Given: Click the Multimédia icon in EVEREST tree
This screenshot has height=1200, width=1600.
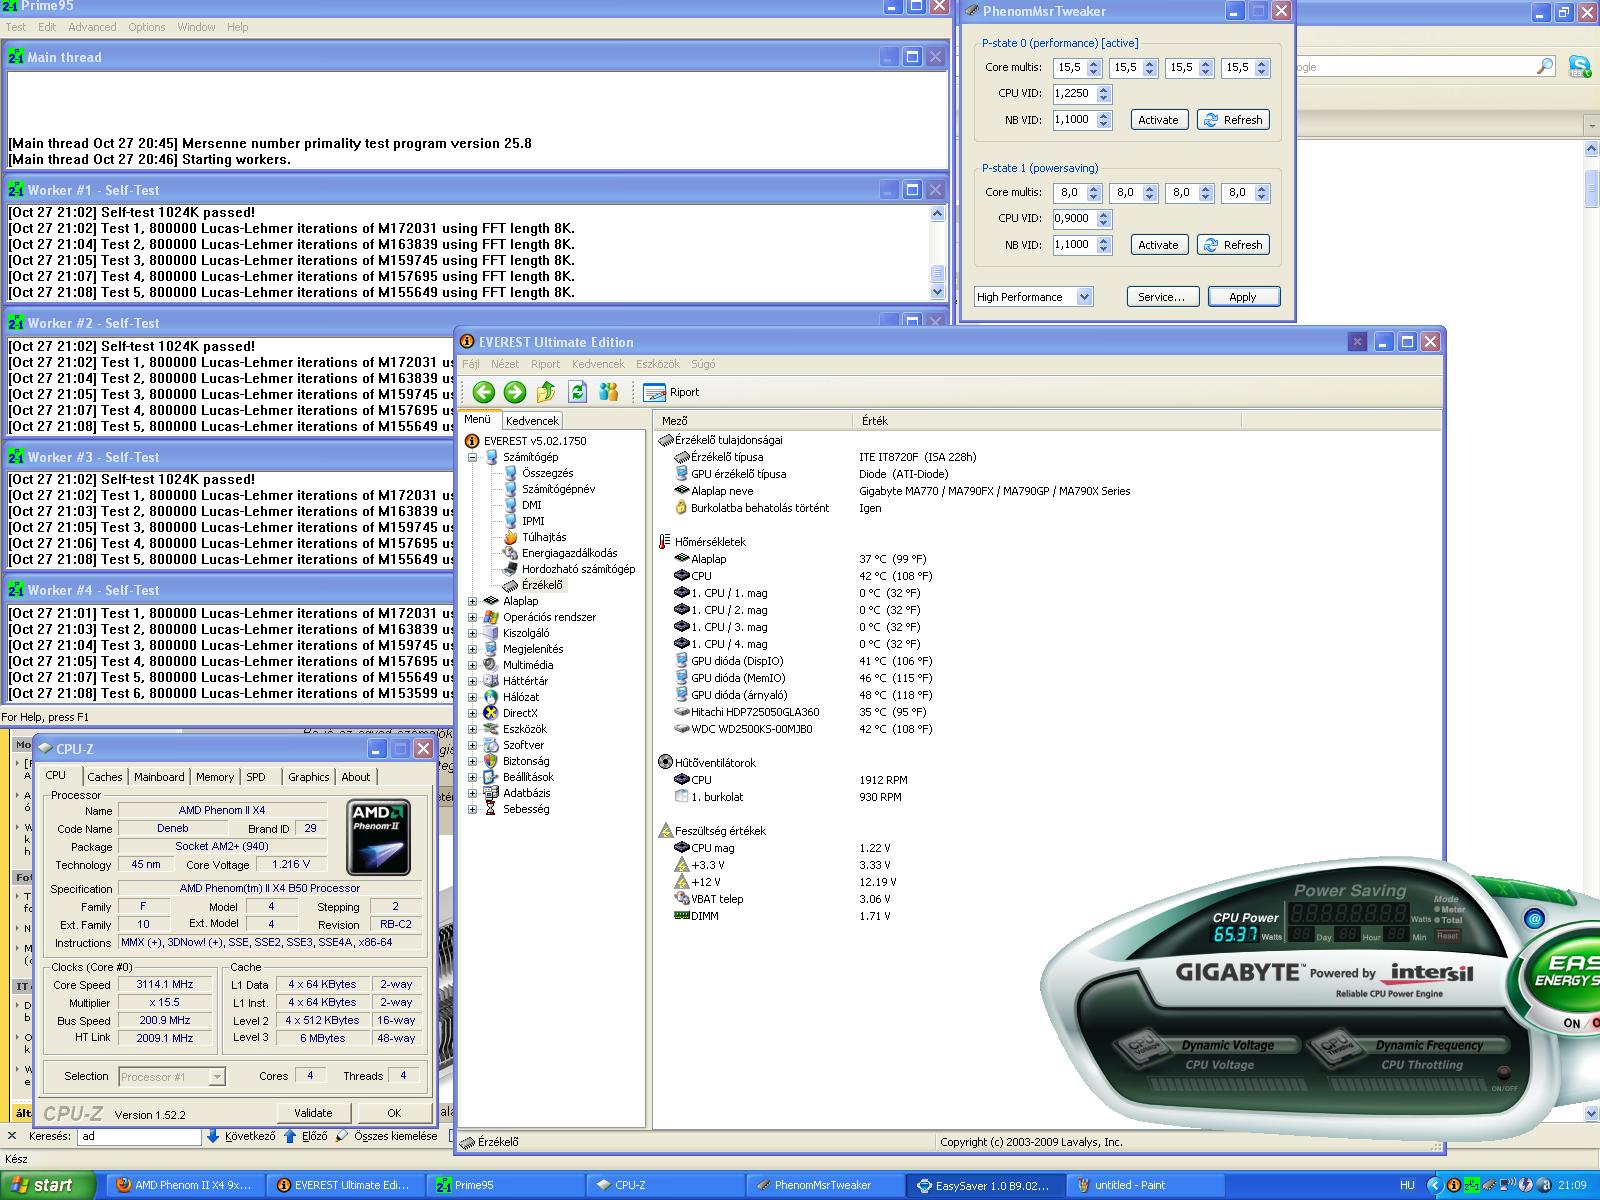Looking at the screenshot, I should tap(491, 665).
